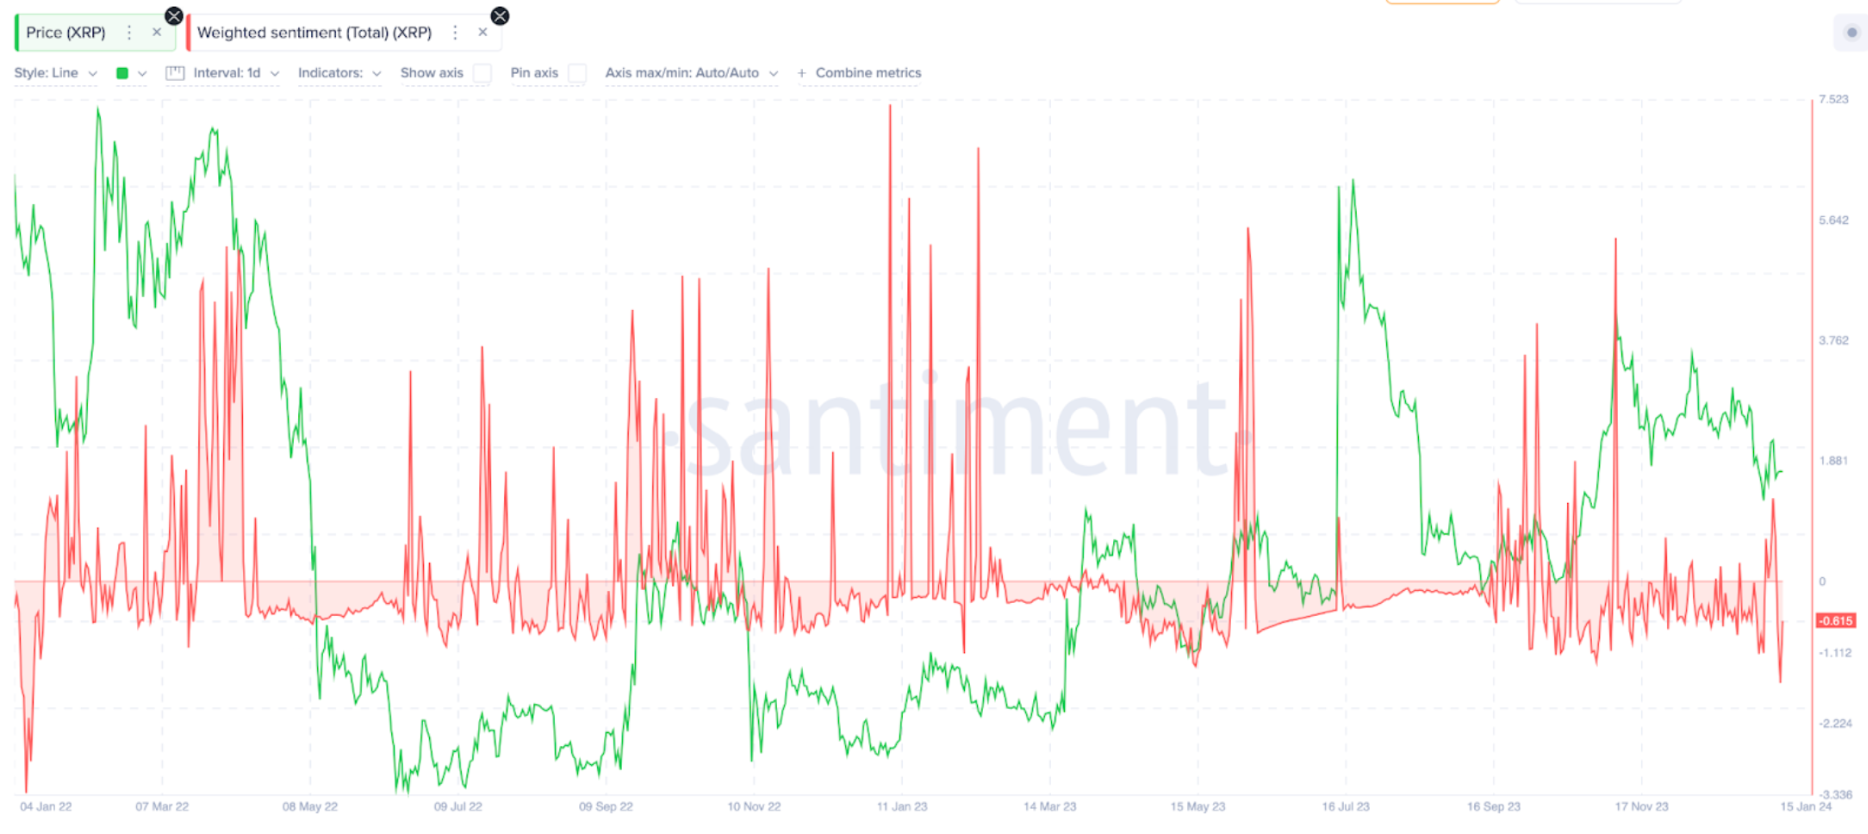
Task: Click the -3.336 right axis label
Action: [x=1836, y=795]
